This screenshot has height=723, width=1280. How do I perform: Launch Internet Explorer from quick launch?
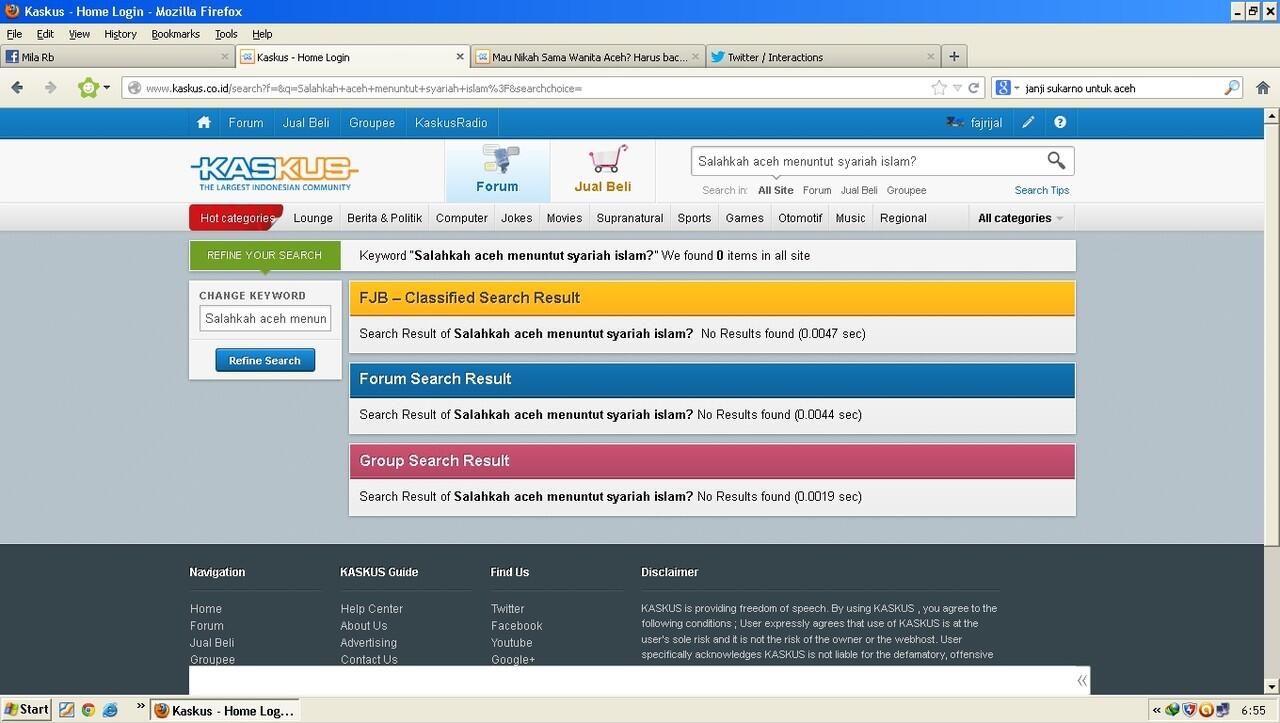pyautogui.click(x=110, y=710)
